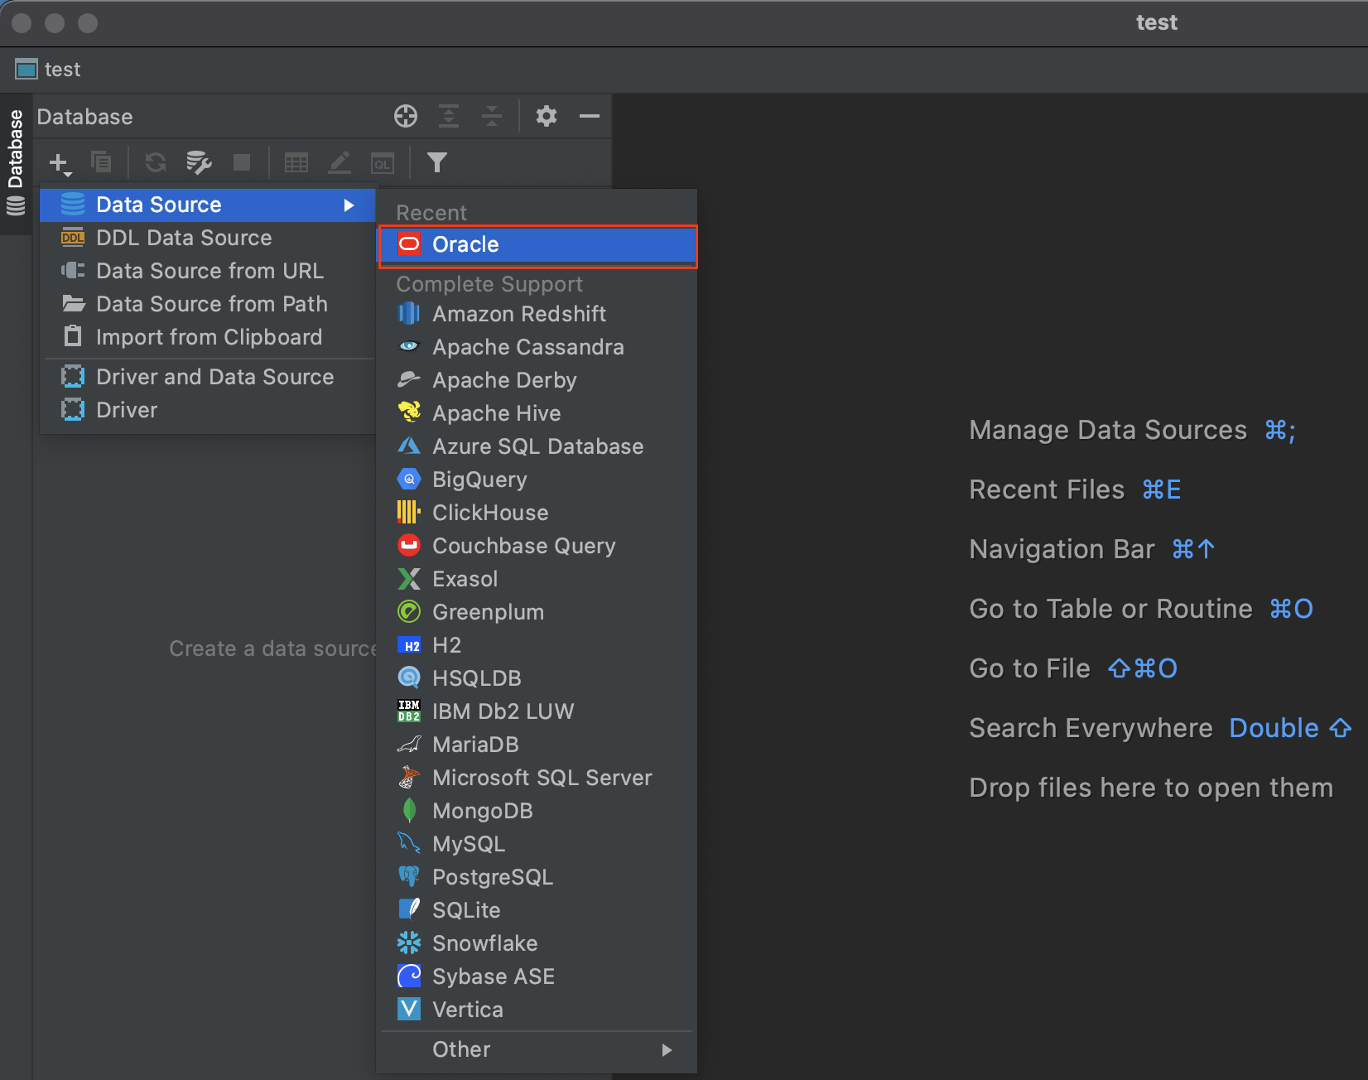
Task: Choose Apache Cassandra data source
Action: [x=537, y=347]
